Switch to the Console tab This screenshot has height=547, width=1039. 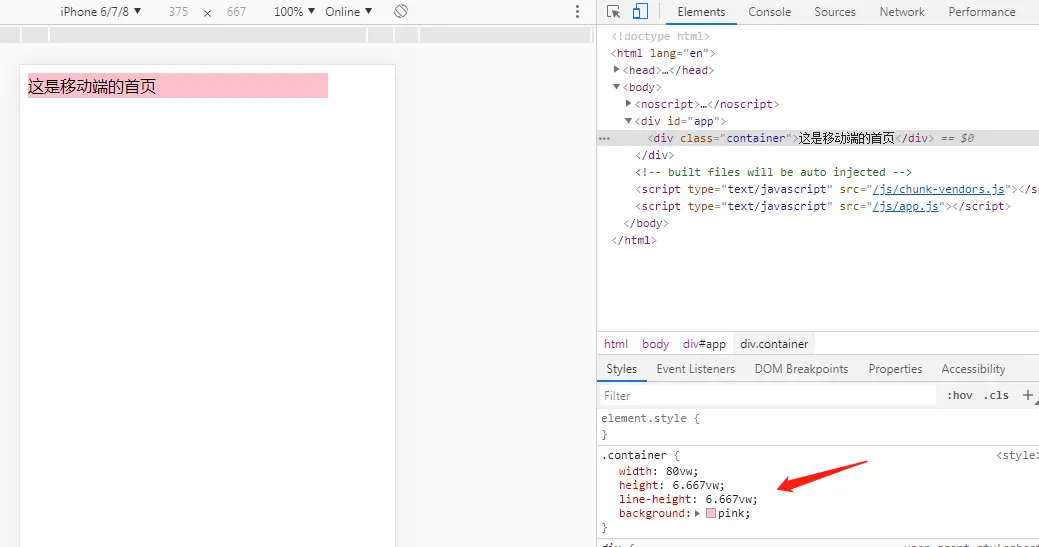pyautogui.click(x=769, y=11)
